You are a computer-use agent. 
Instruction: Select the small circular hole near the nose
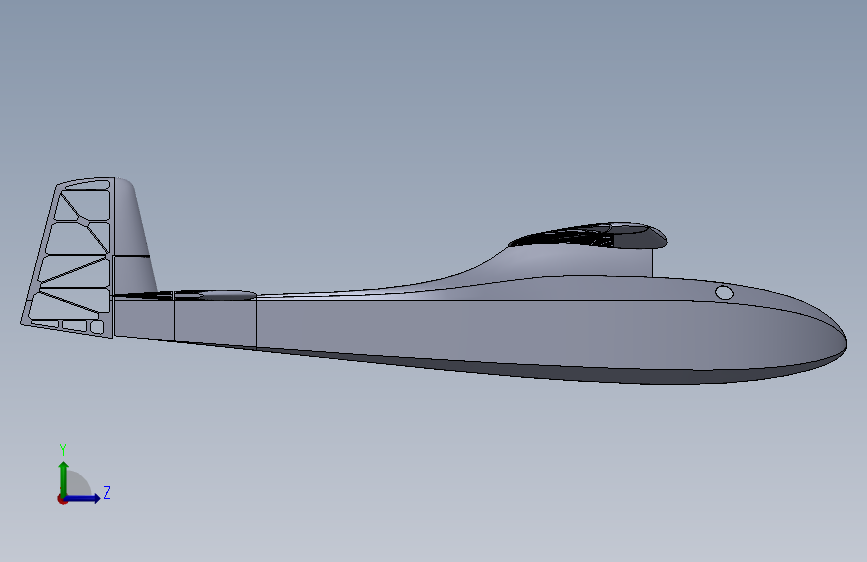tap(724, 293)
